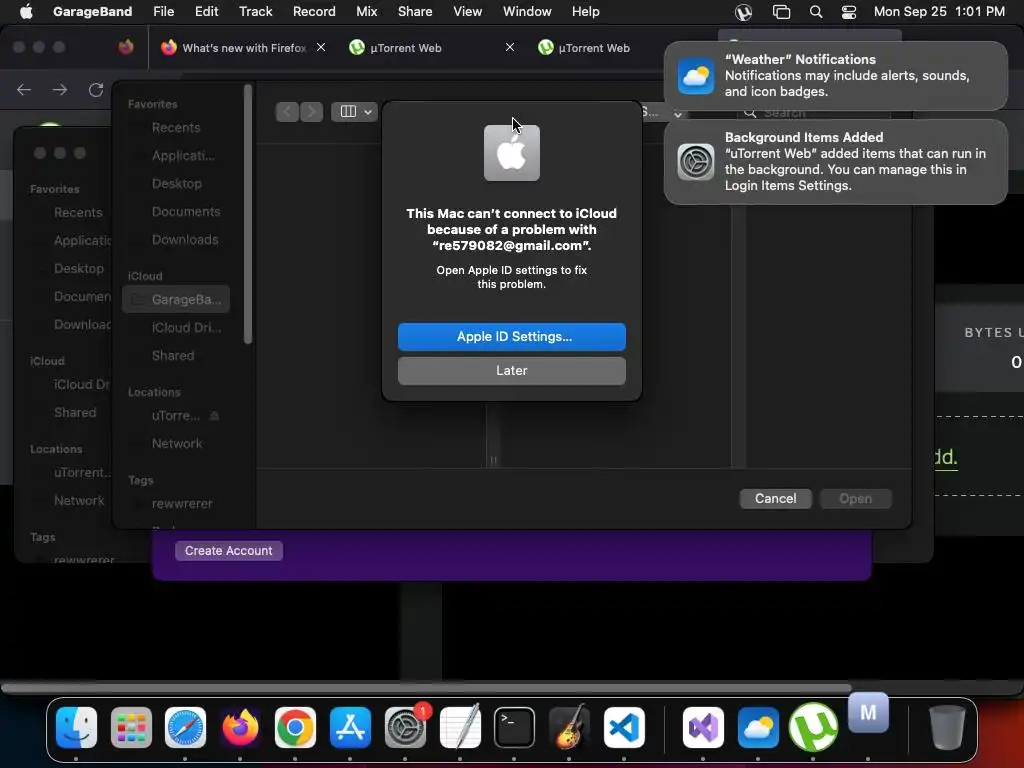The width and height of the screenshot is (1024, 768).
Task: Go forward in the file dialog
Action: tap(312, 112)
